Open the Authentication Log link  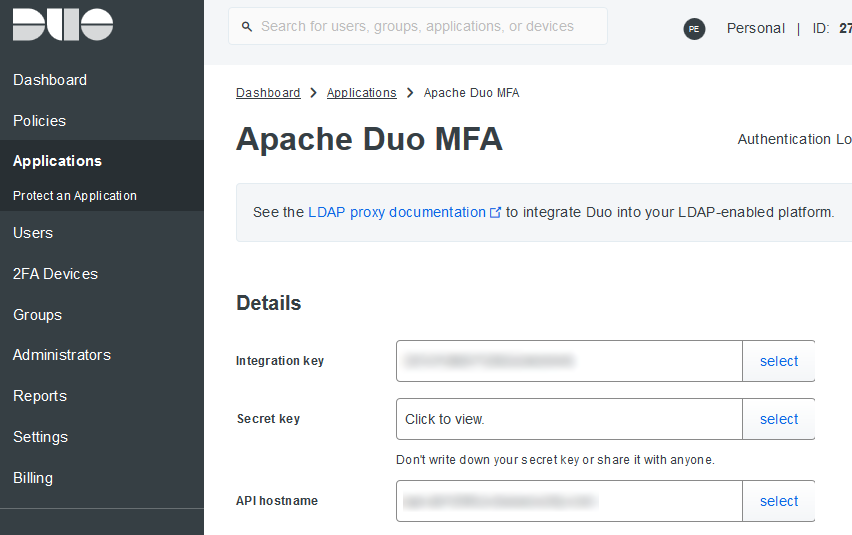click(794, 140)
